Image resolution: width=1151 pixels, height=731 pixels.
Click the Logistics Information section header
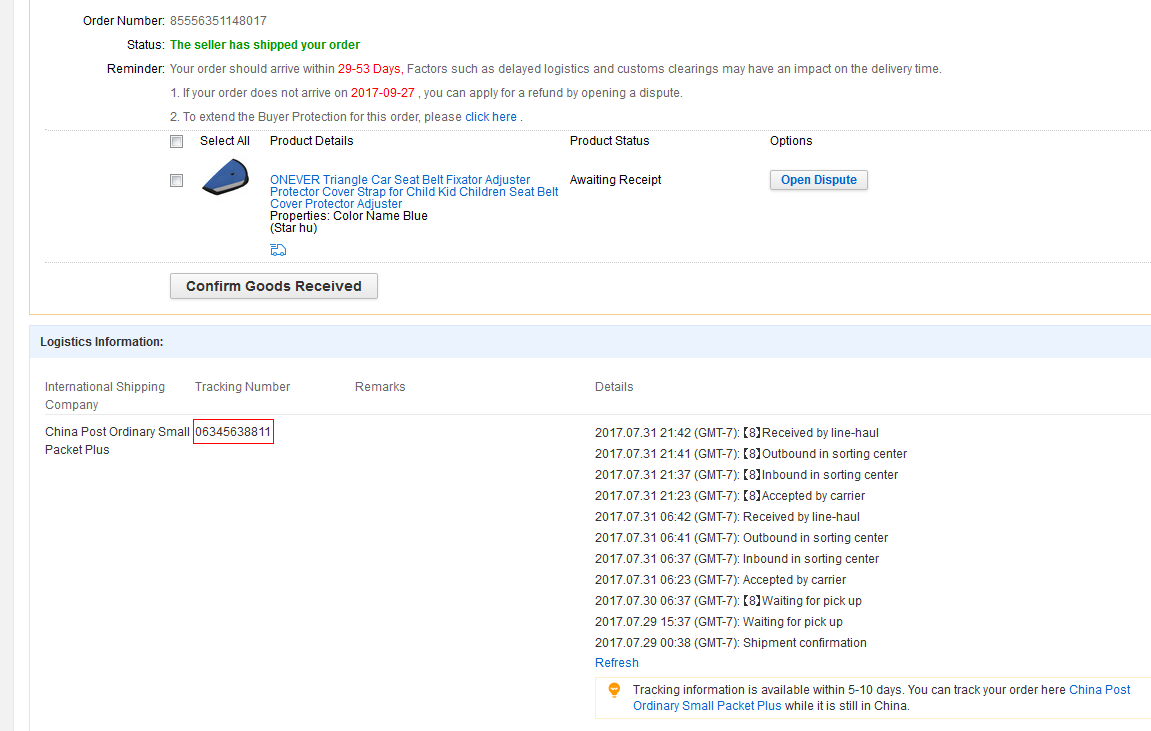pyautogui.click(x=101, y=342)
